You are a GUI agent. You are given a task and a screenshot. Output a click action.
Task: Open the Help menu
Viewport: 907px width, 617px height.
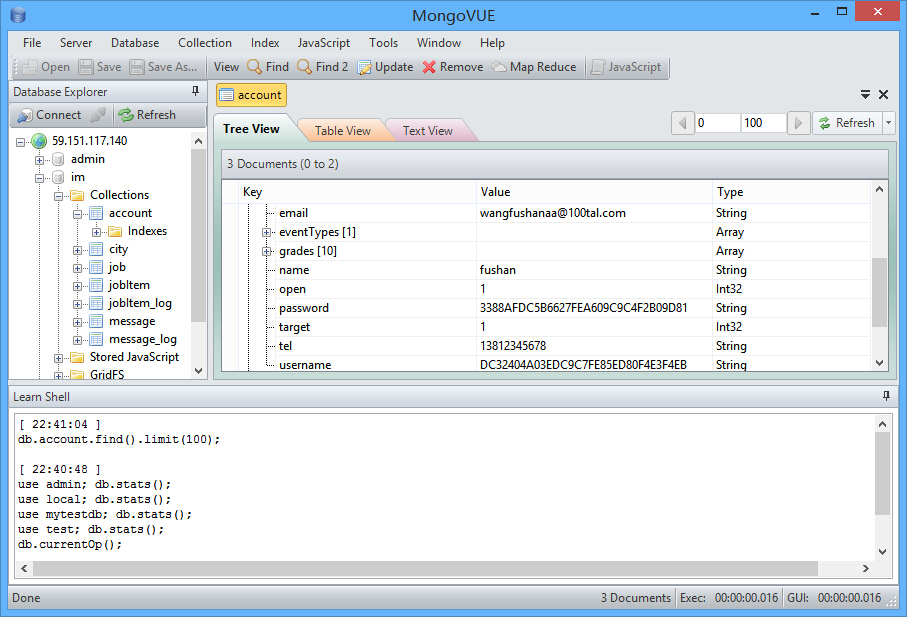click(x=492, y=43)
